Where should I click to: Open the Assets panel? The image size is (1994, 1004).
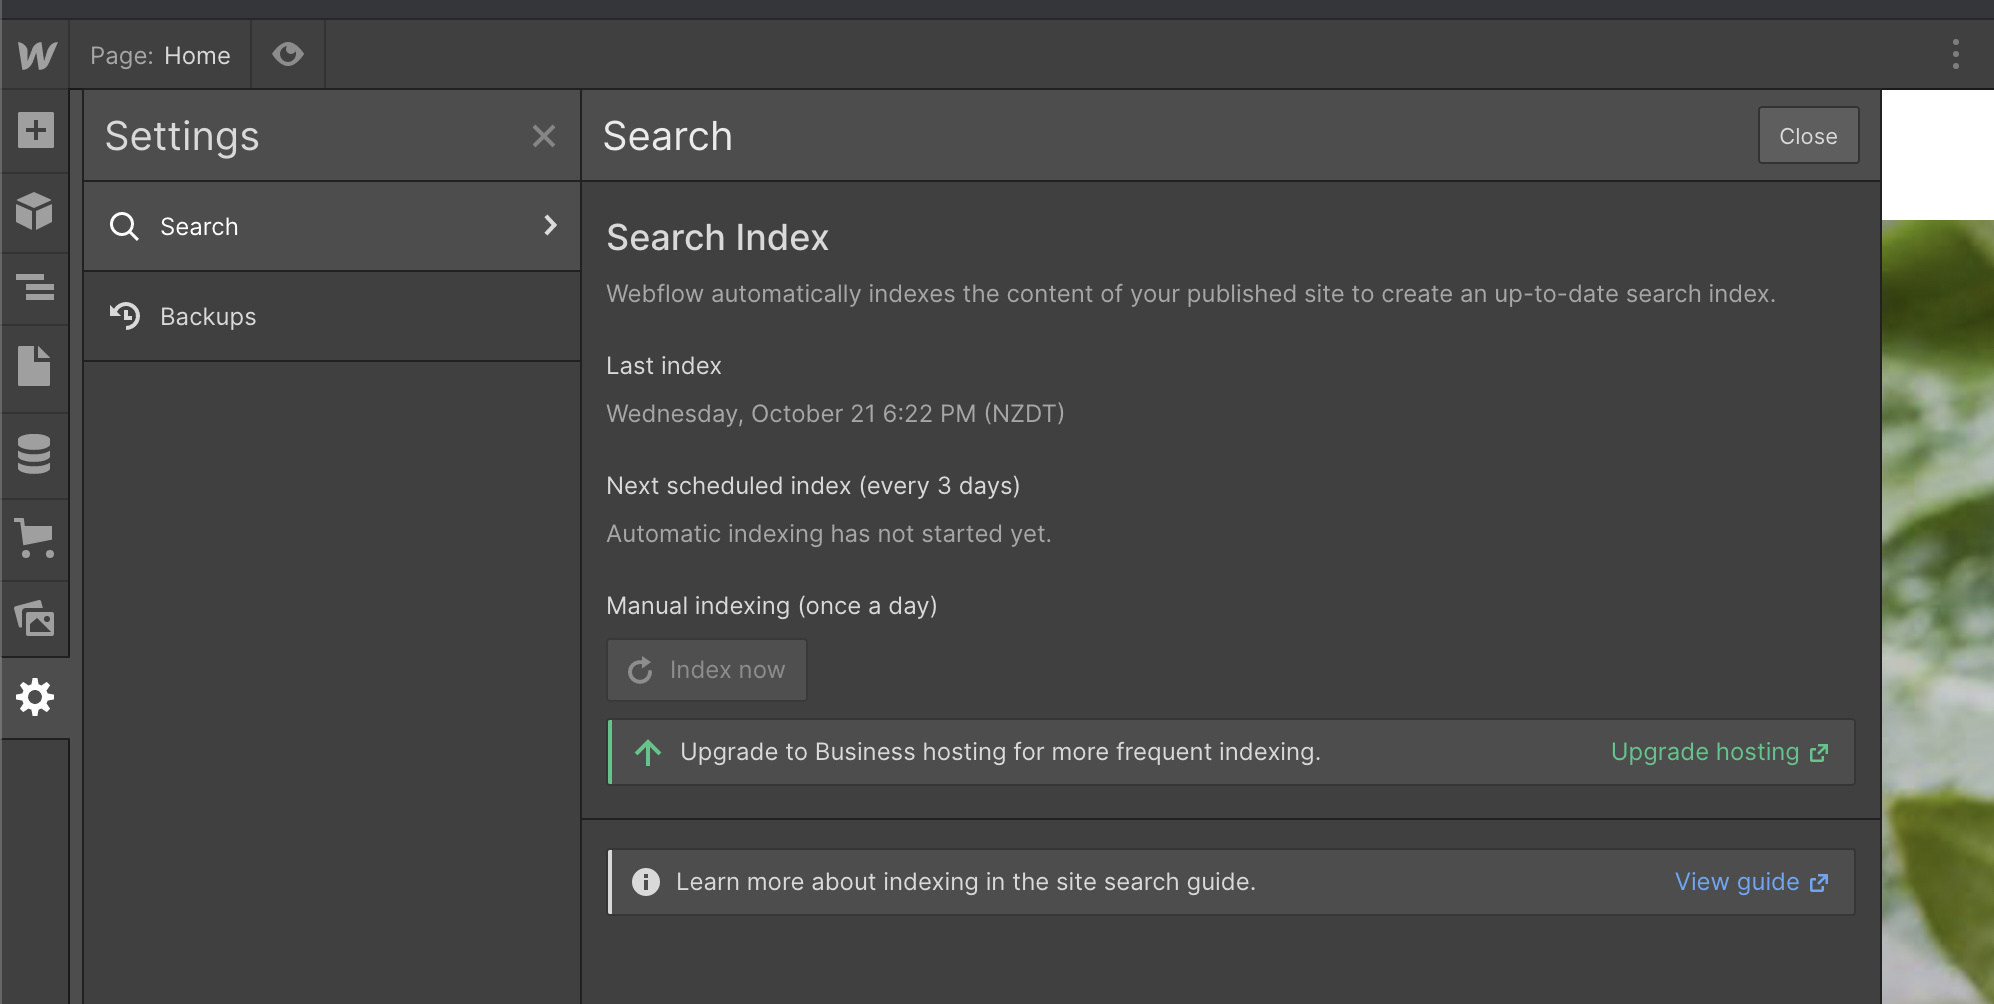[x=35, y=619]
